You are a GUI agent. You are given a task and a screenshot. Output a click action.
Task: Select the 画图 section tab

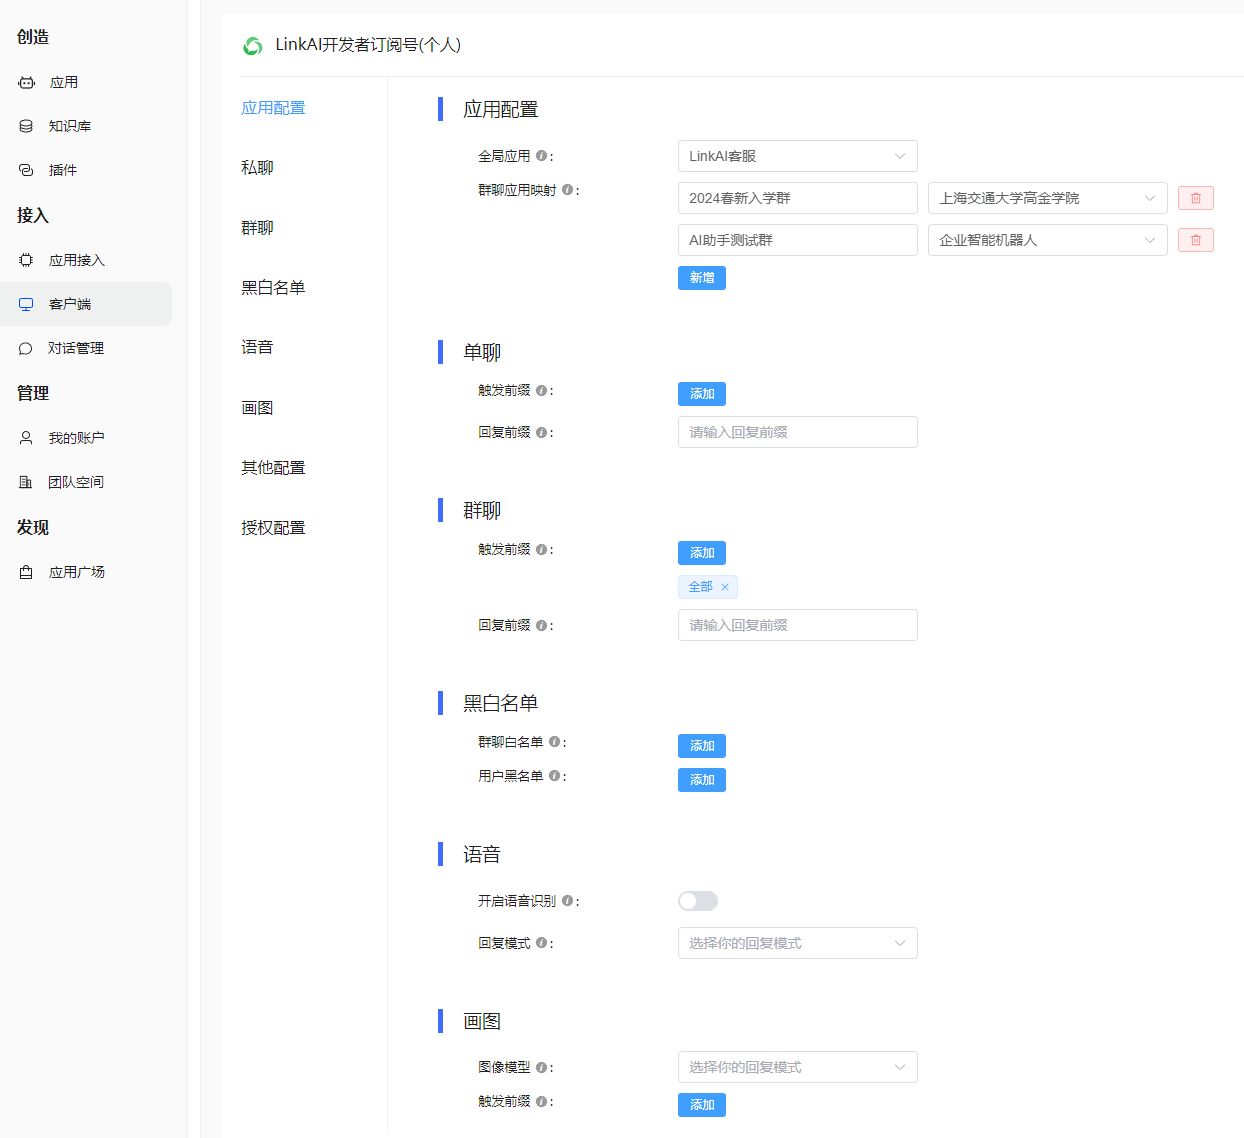click(257, 408)
